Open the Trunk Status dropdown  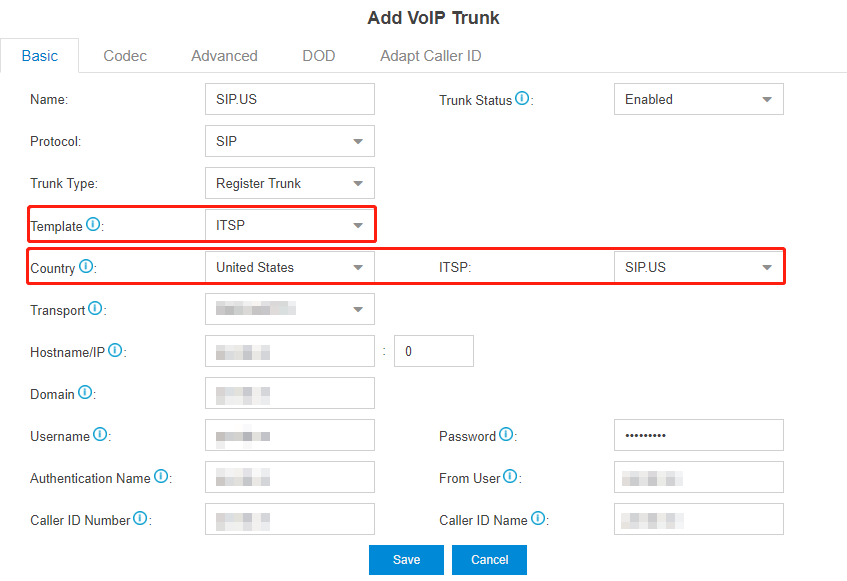tap(698, 99)
